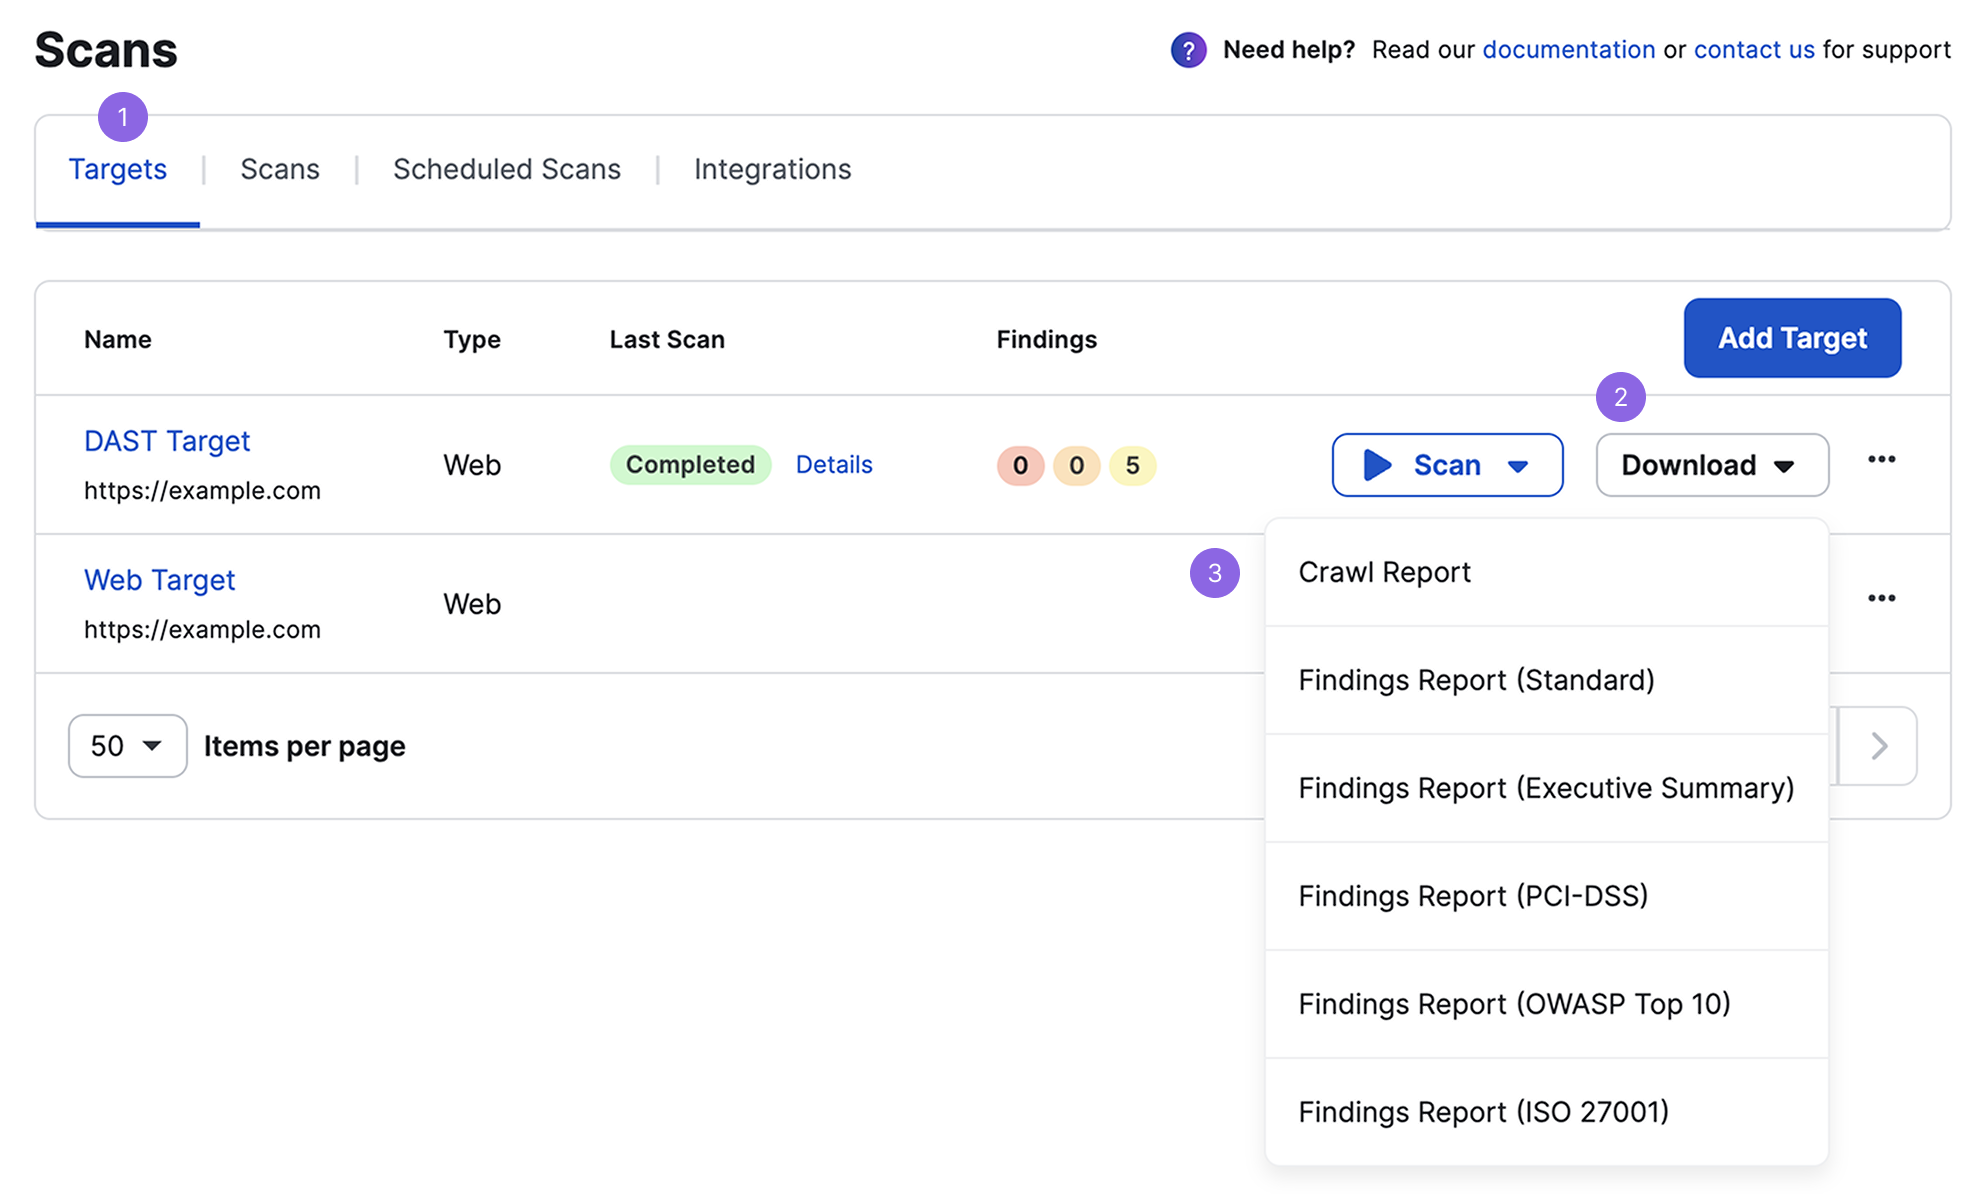This screenshot has width=1986, height=1194.
Task: Select Findings Report (Executive Summary) menu item
Action: (x=1546, y=787)
